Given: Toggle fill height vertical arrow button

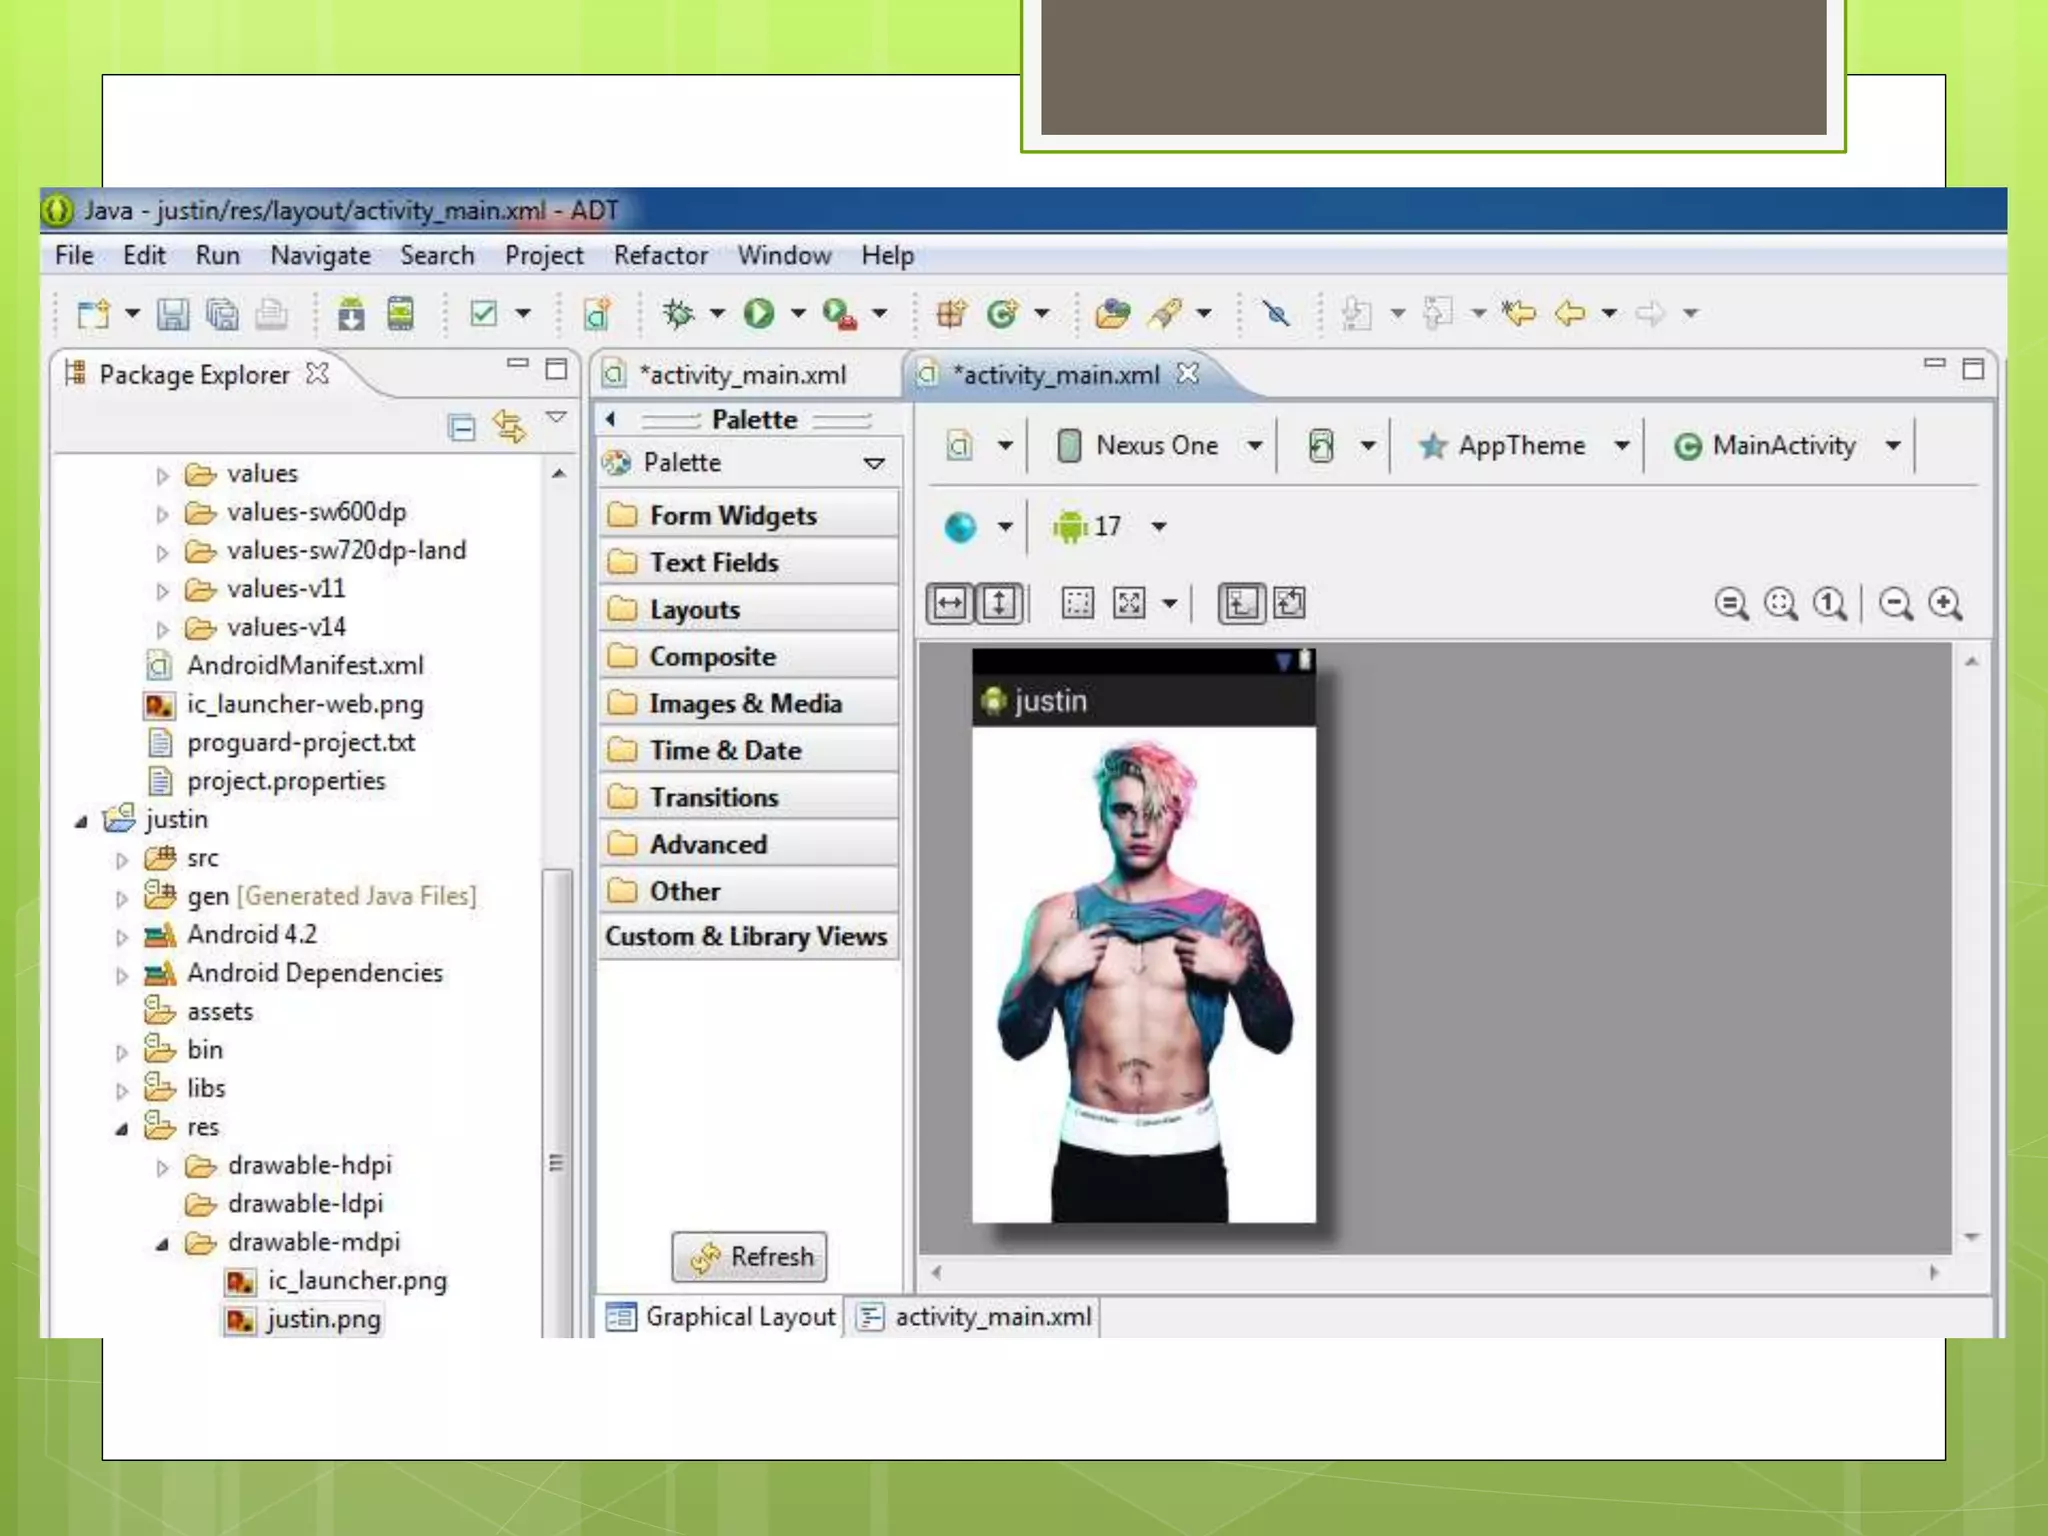Looking at the screenshot, I should pyautogui.click(x=1000, y=603).
